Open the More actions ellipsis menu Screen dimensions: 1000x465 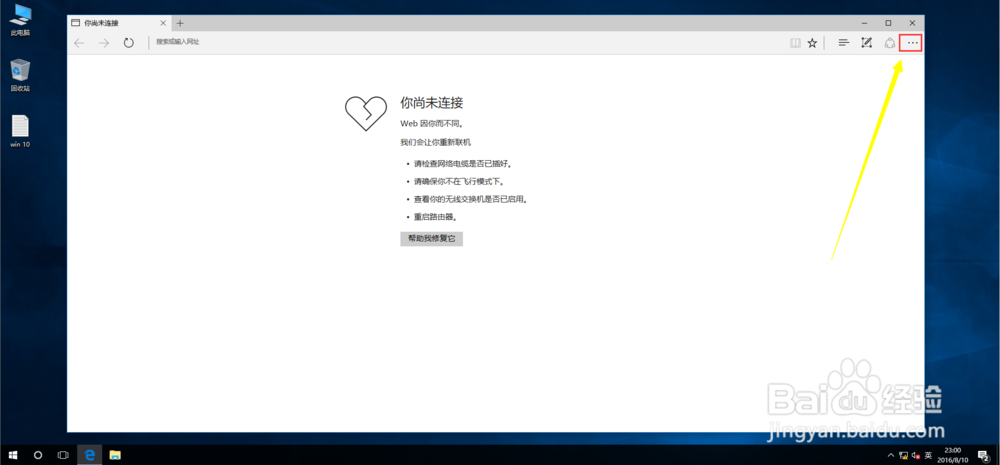pyautogui.click(x=913, y=43)
